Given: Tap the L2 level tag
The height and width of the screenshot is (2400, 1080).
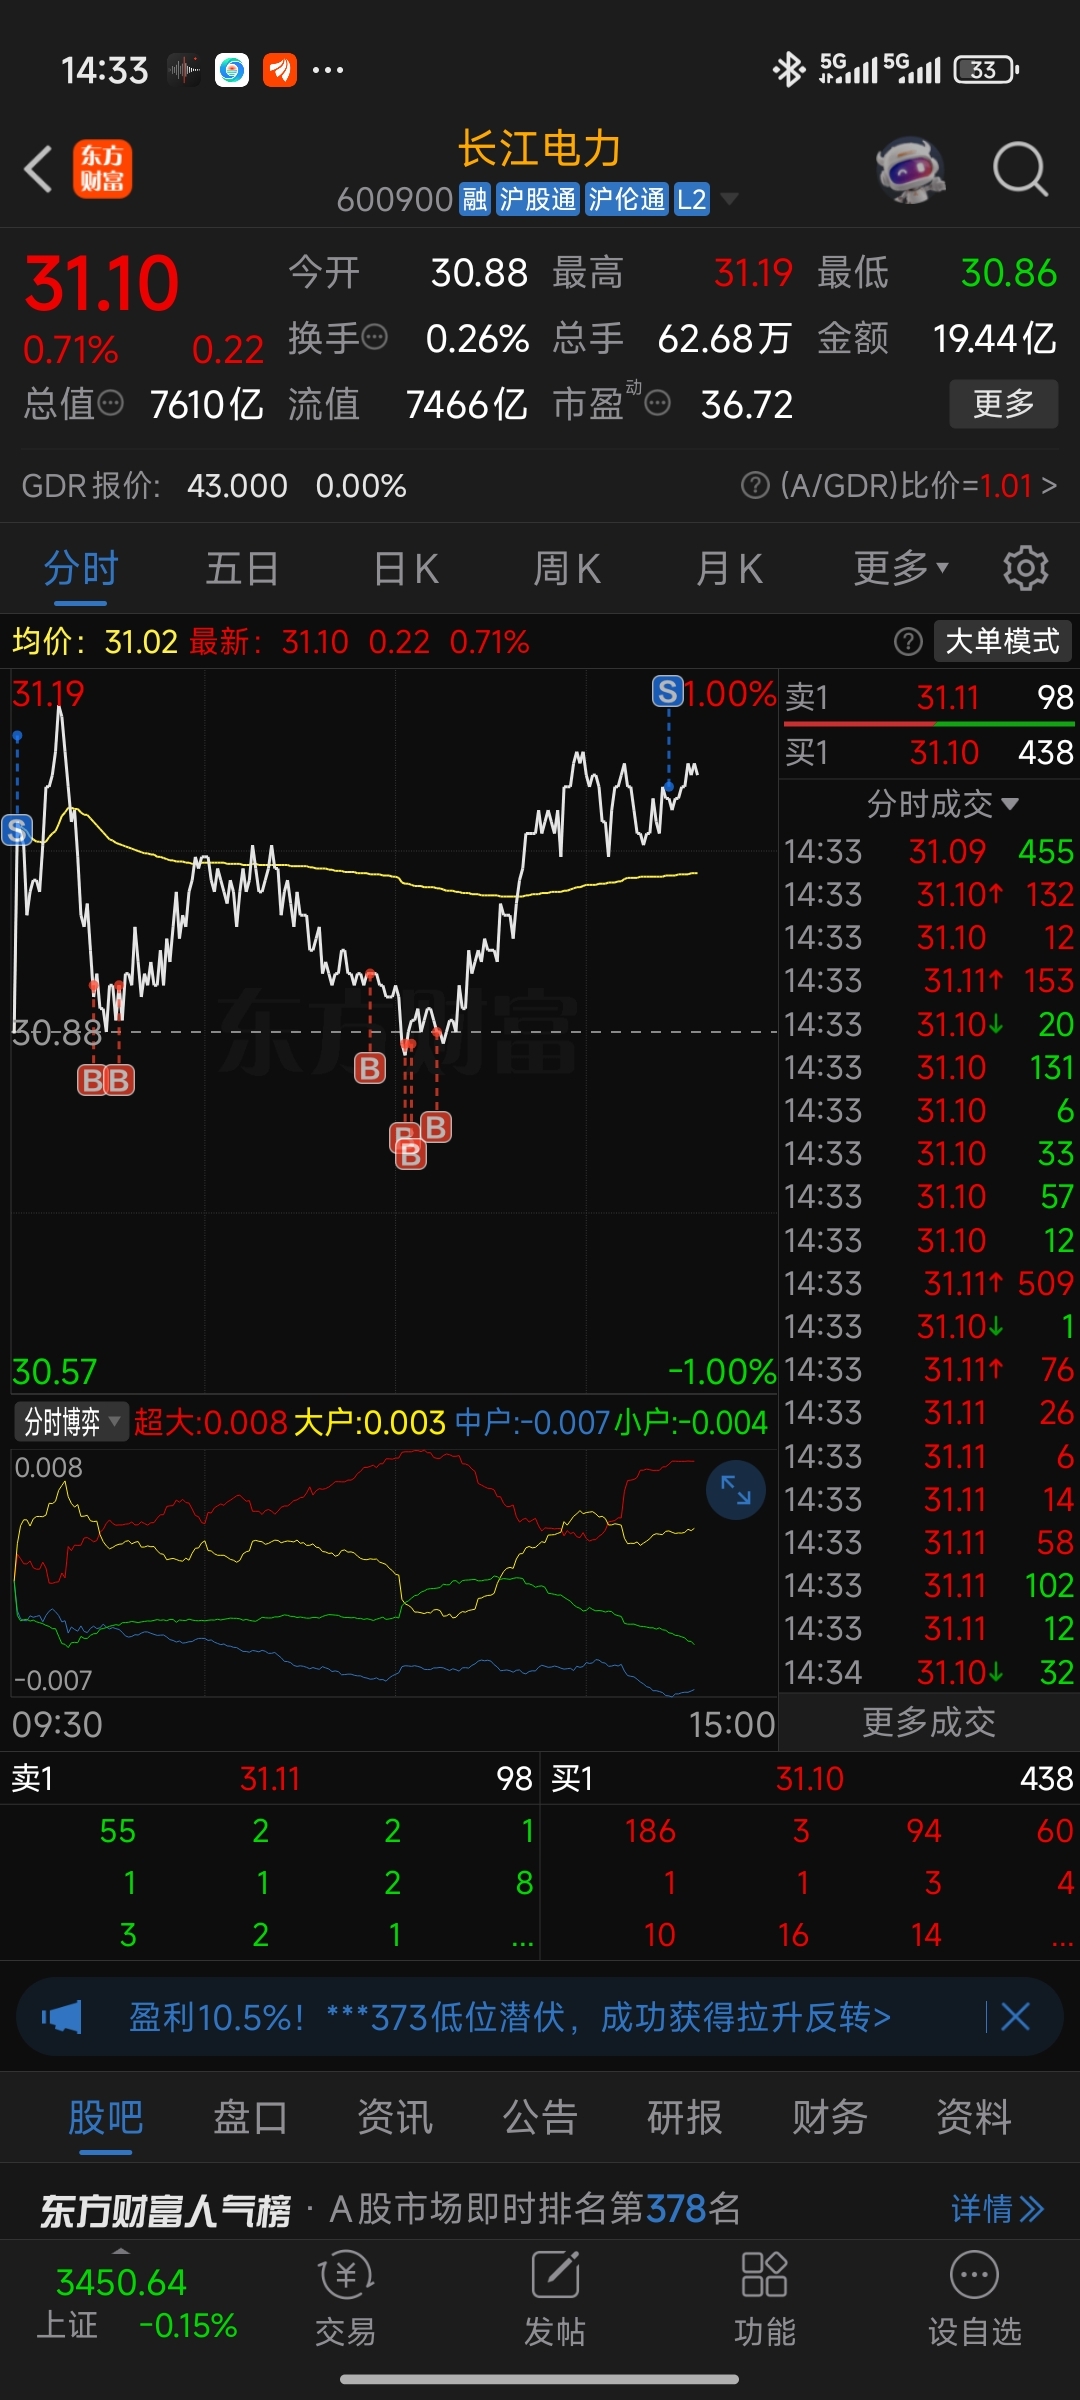Looking at the screenshot, I should pyautogui.click(x=692, y=199).
